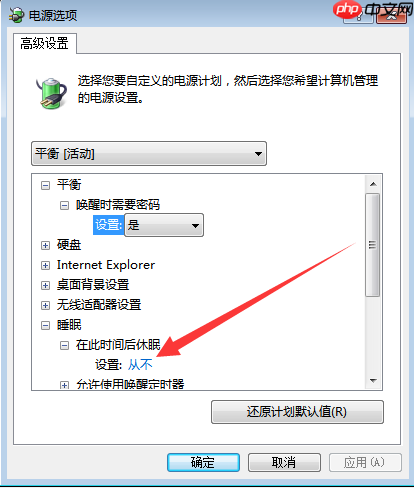Expand the Internet Explorer node
Viewport: 414px width, 488px height.
pos(45,266)
